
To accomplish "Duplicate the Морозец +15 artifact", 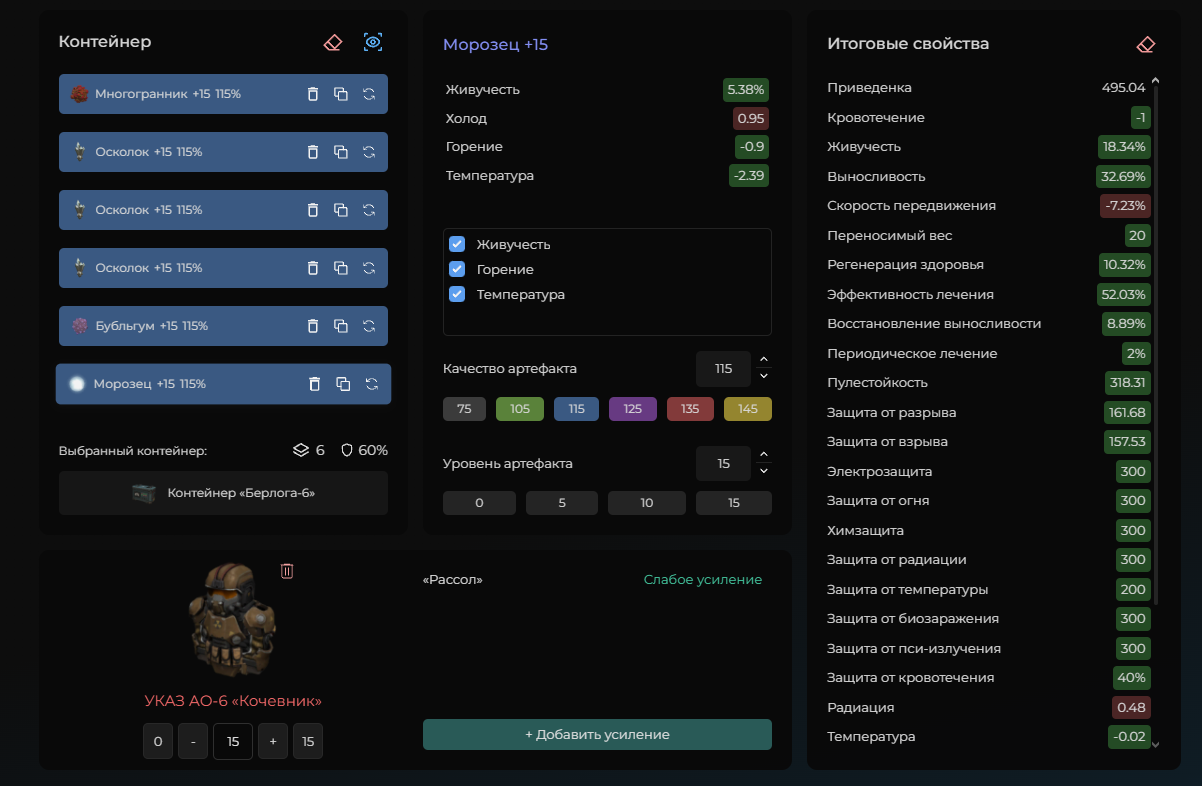I will point(343,384).
